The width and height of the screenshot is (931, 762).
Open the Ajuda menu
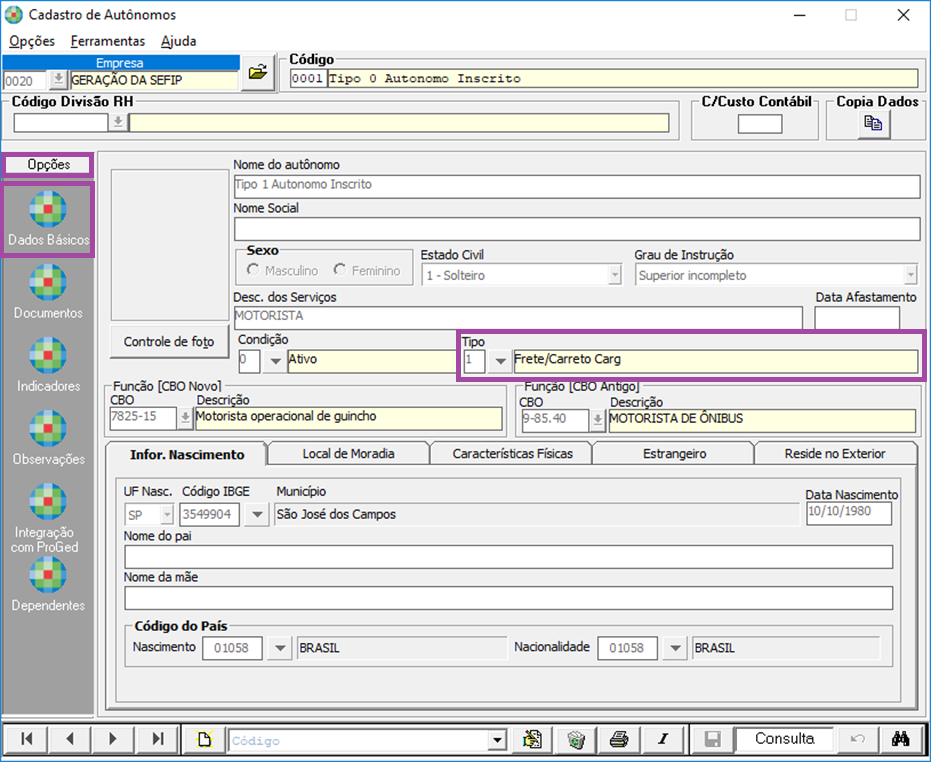pyautogui.click(x=178, y=41)
